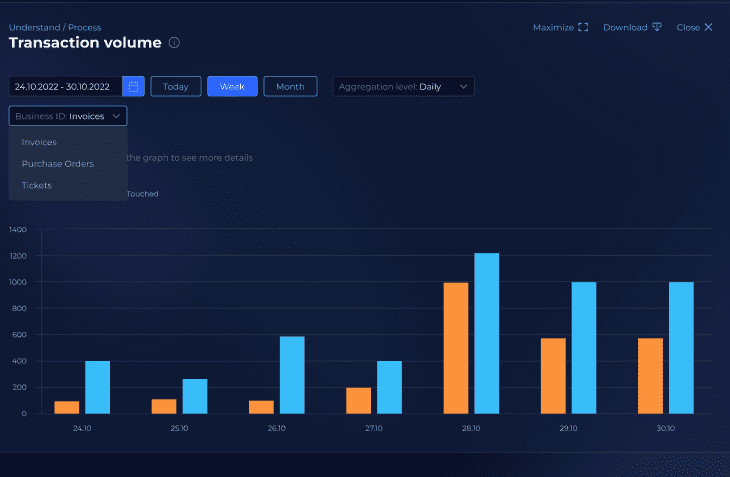Click the Download icon in header
The width and height of the screenshot is (730, 477).
coord(657,28)
